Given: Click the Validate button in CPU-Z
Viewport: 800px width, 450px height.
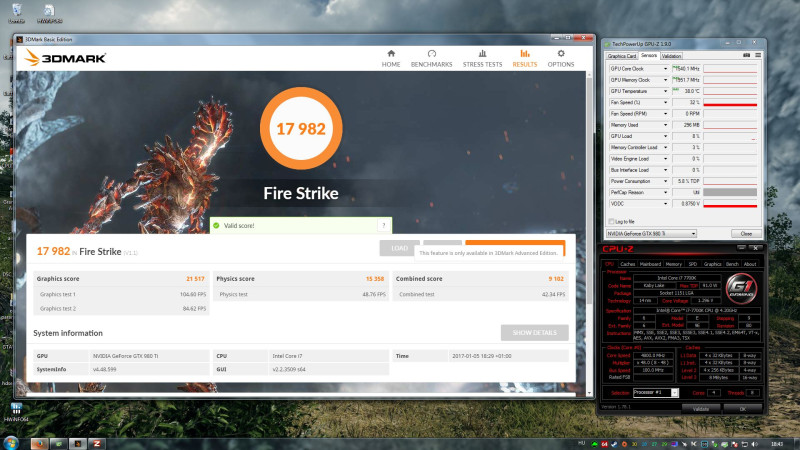Looking at the screenshot, I should point(701,409).
